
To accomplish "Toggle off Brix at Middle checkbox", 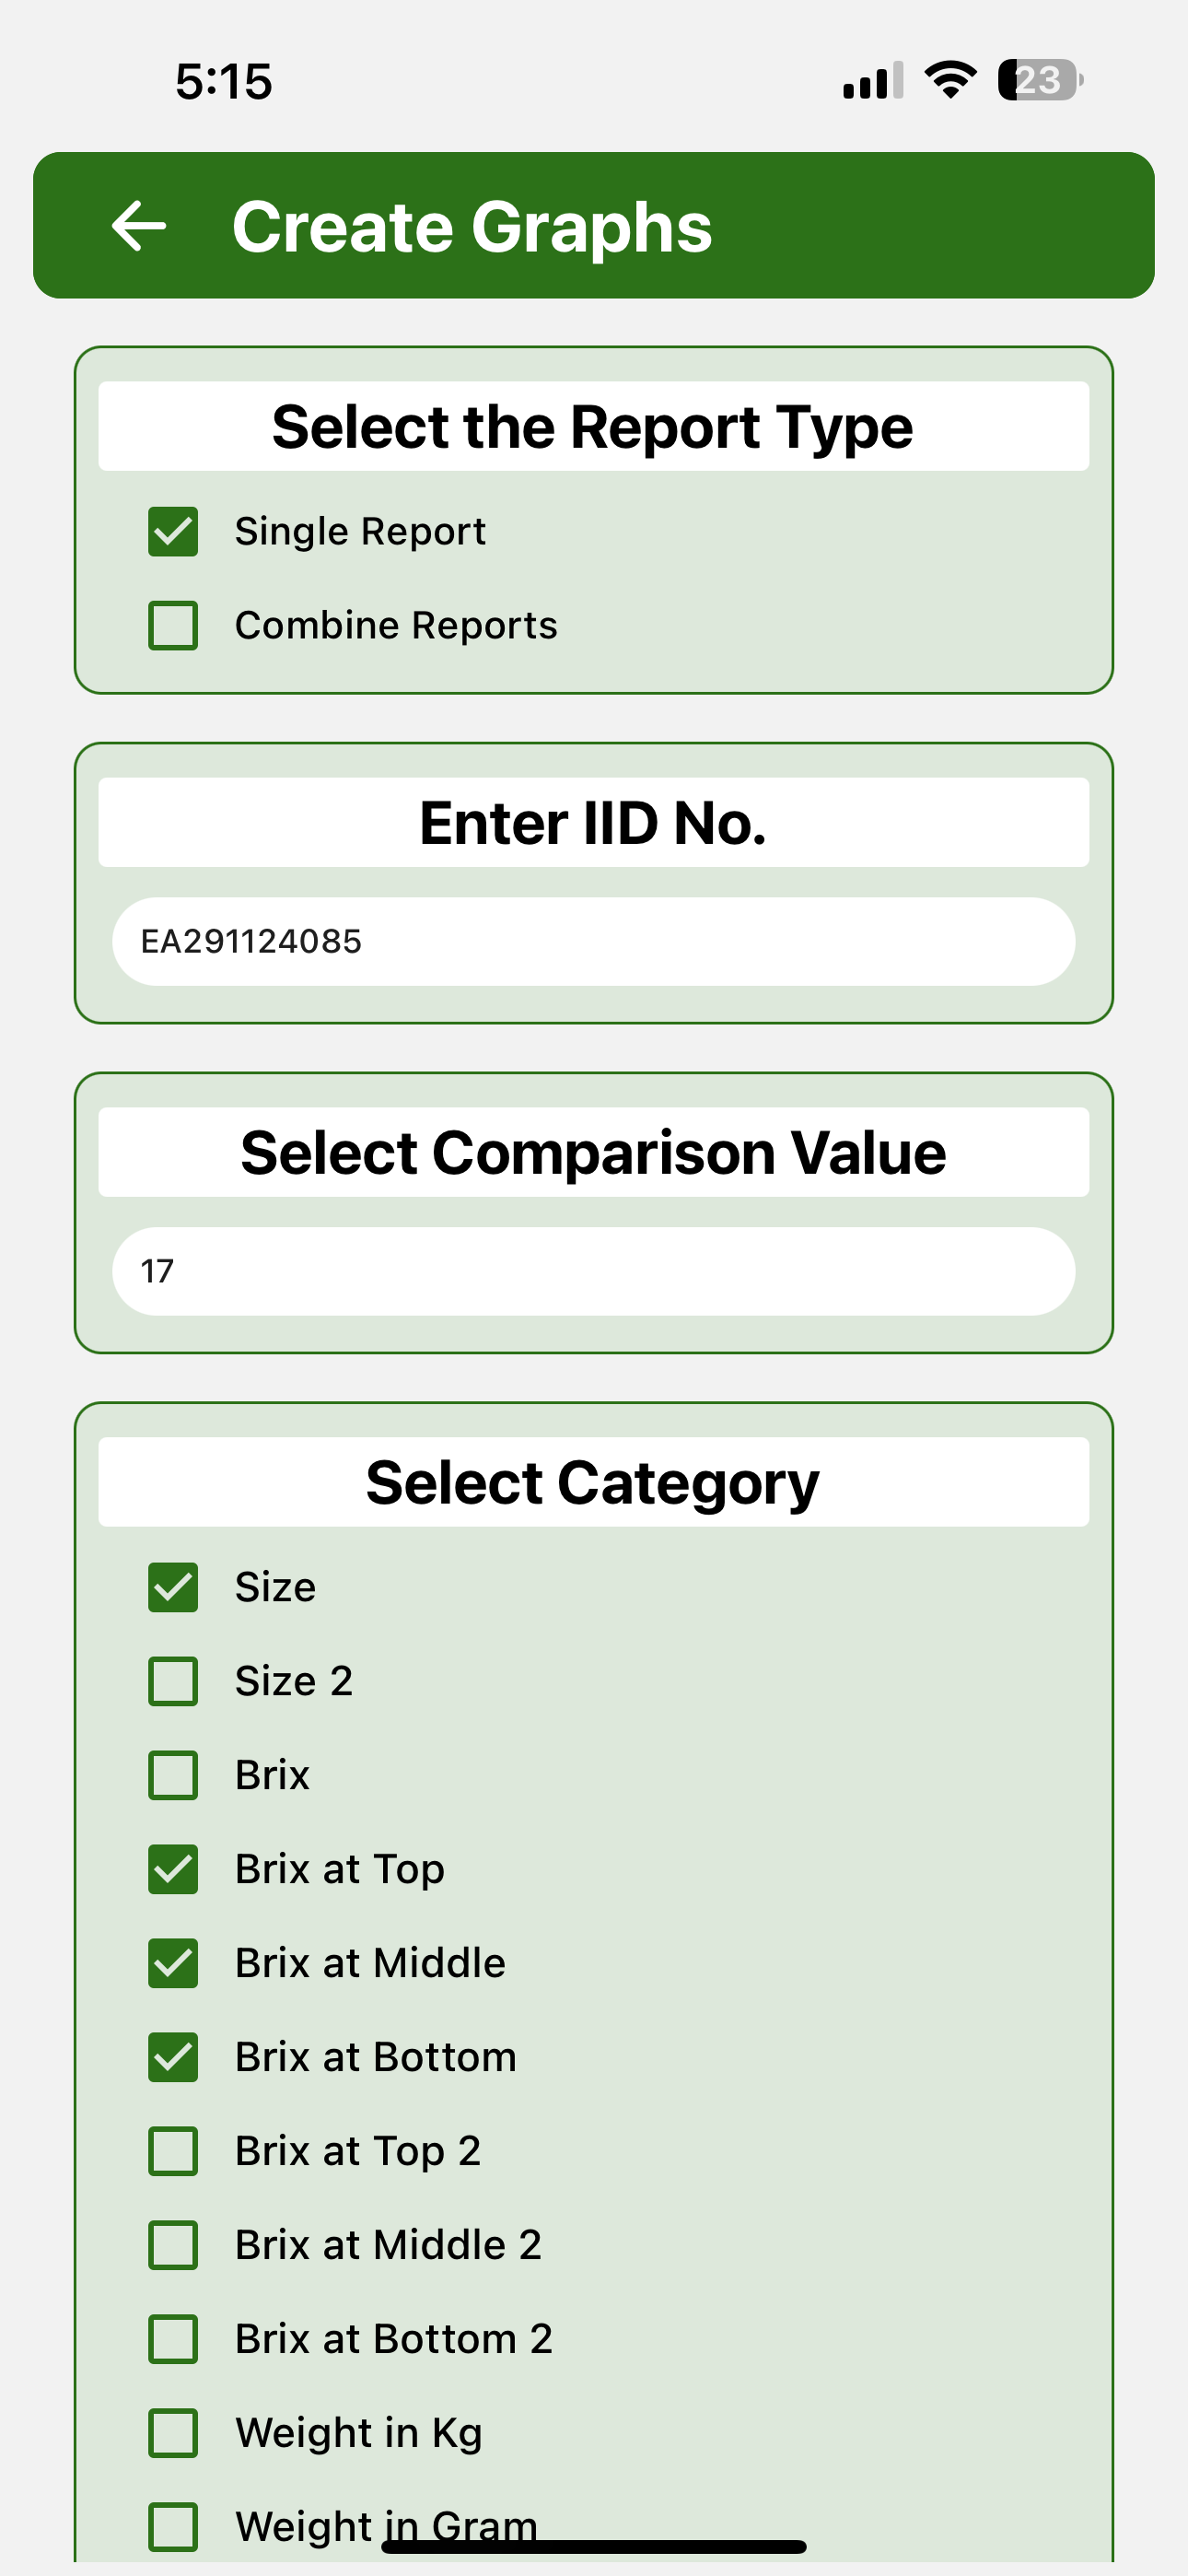I will tap(173, 1963).
